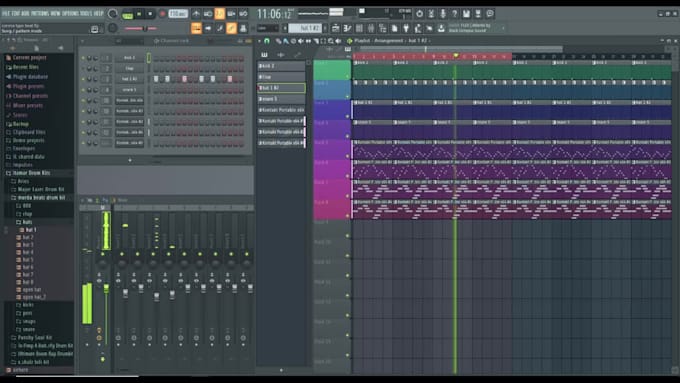The image size is (680, 383).
Task: Mute the snare 1 channel via its LED
Action: 83,90
